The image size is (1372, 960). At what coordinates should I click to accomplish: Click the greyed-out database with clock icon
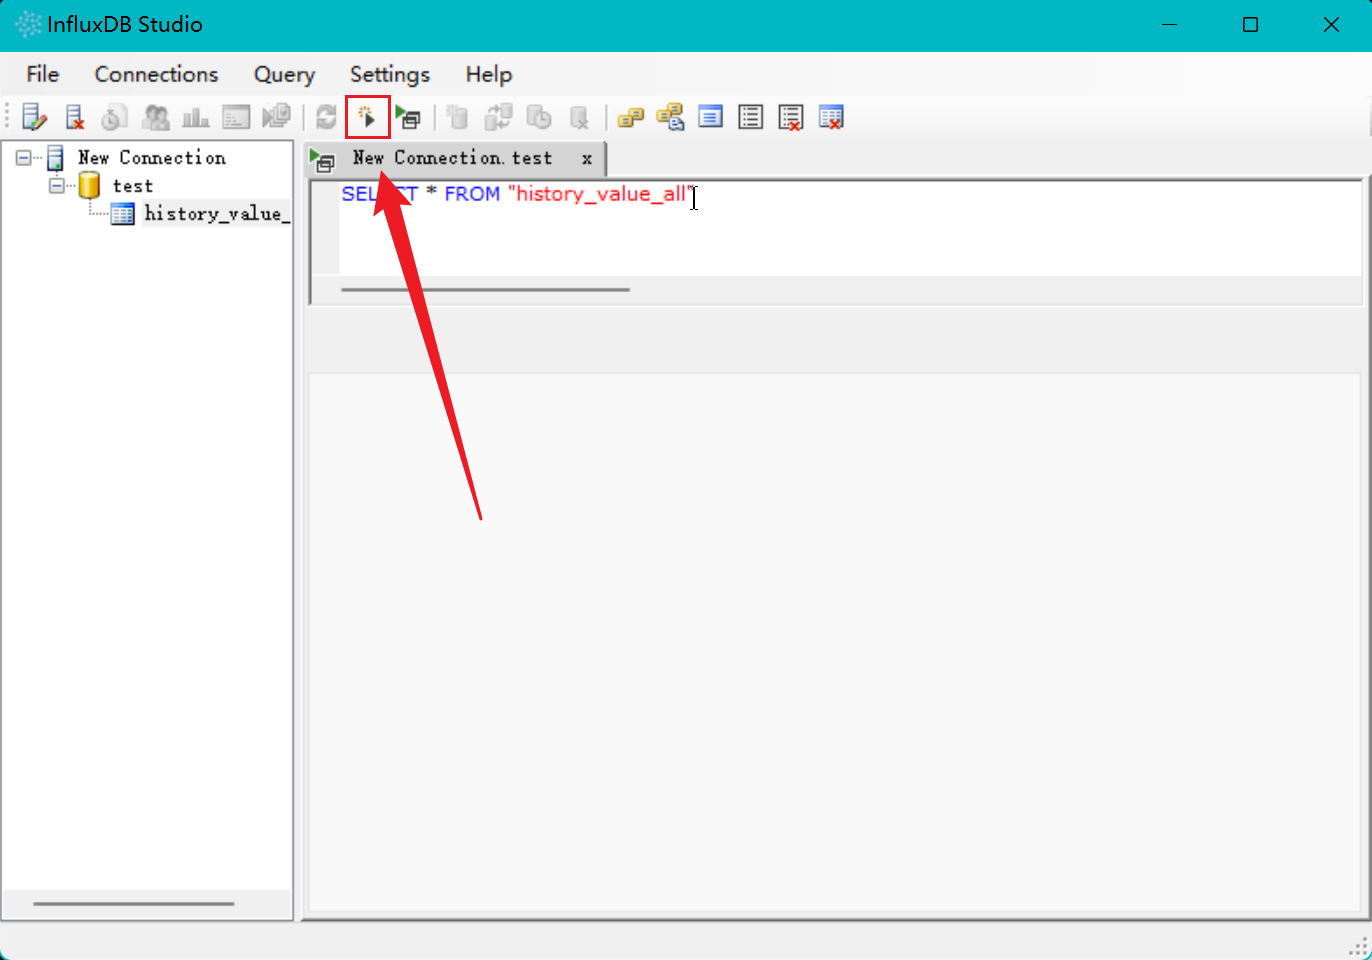point(539,117)
